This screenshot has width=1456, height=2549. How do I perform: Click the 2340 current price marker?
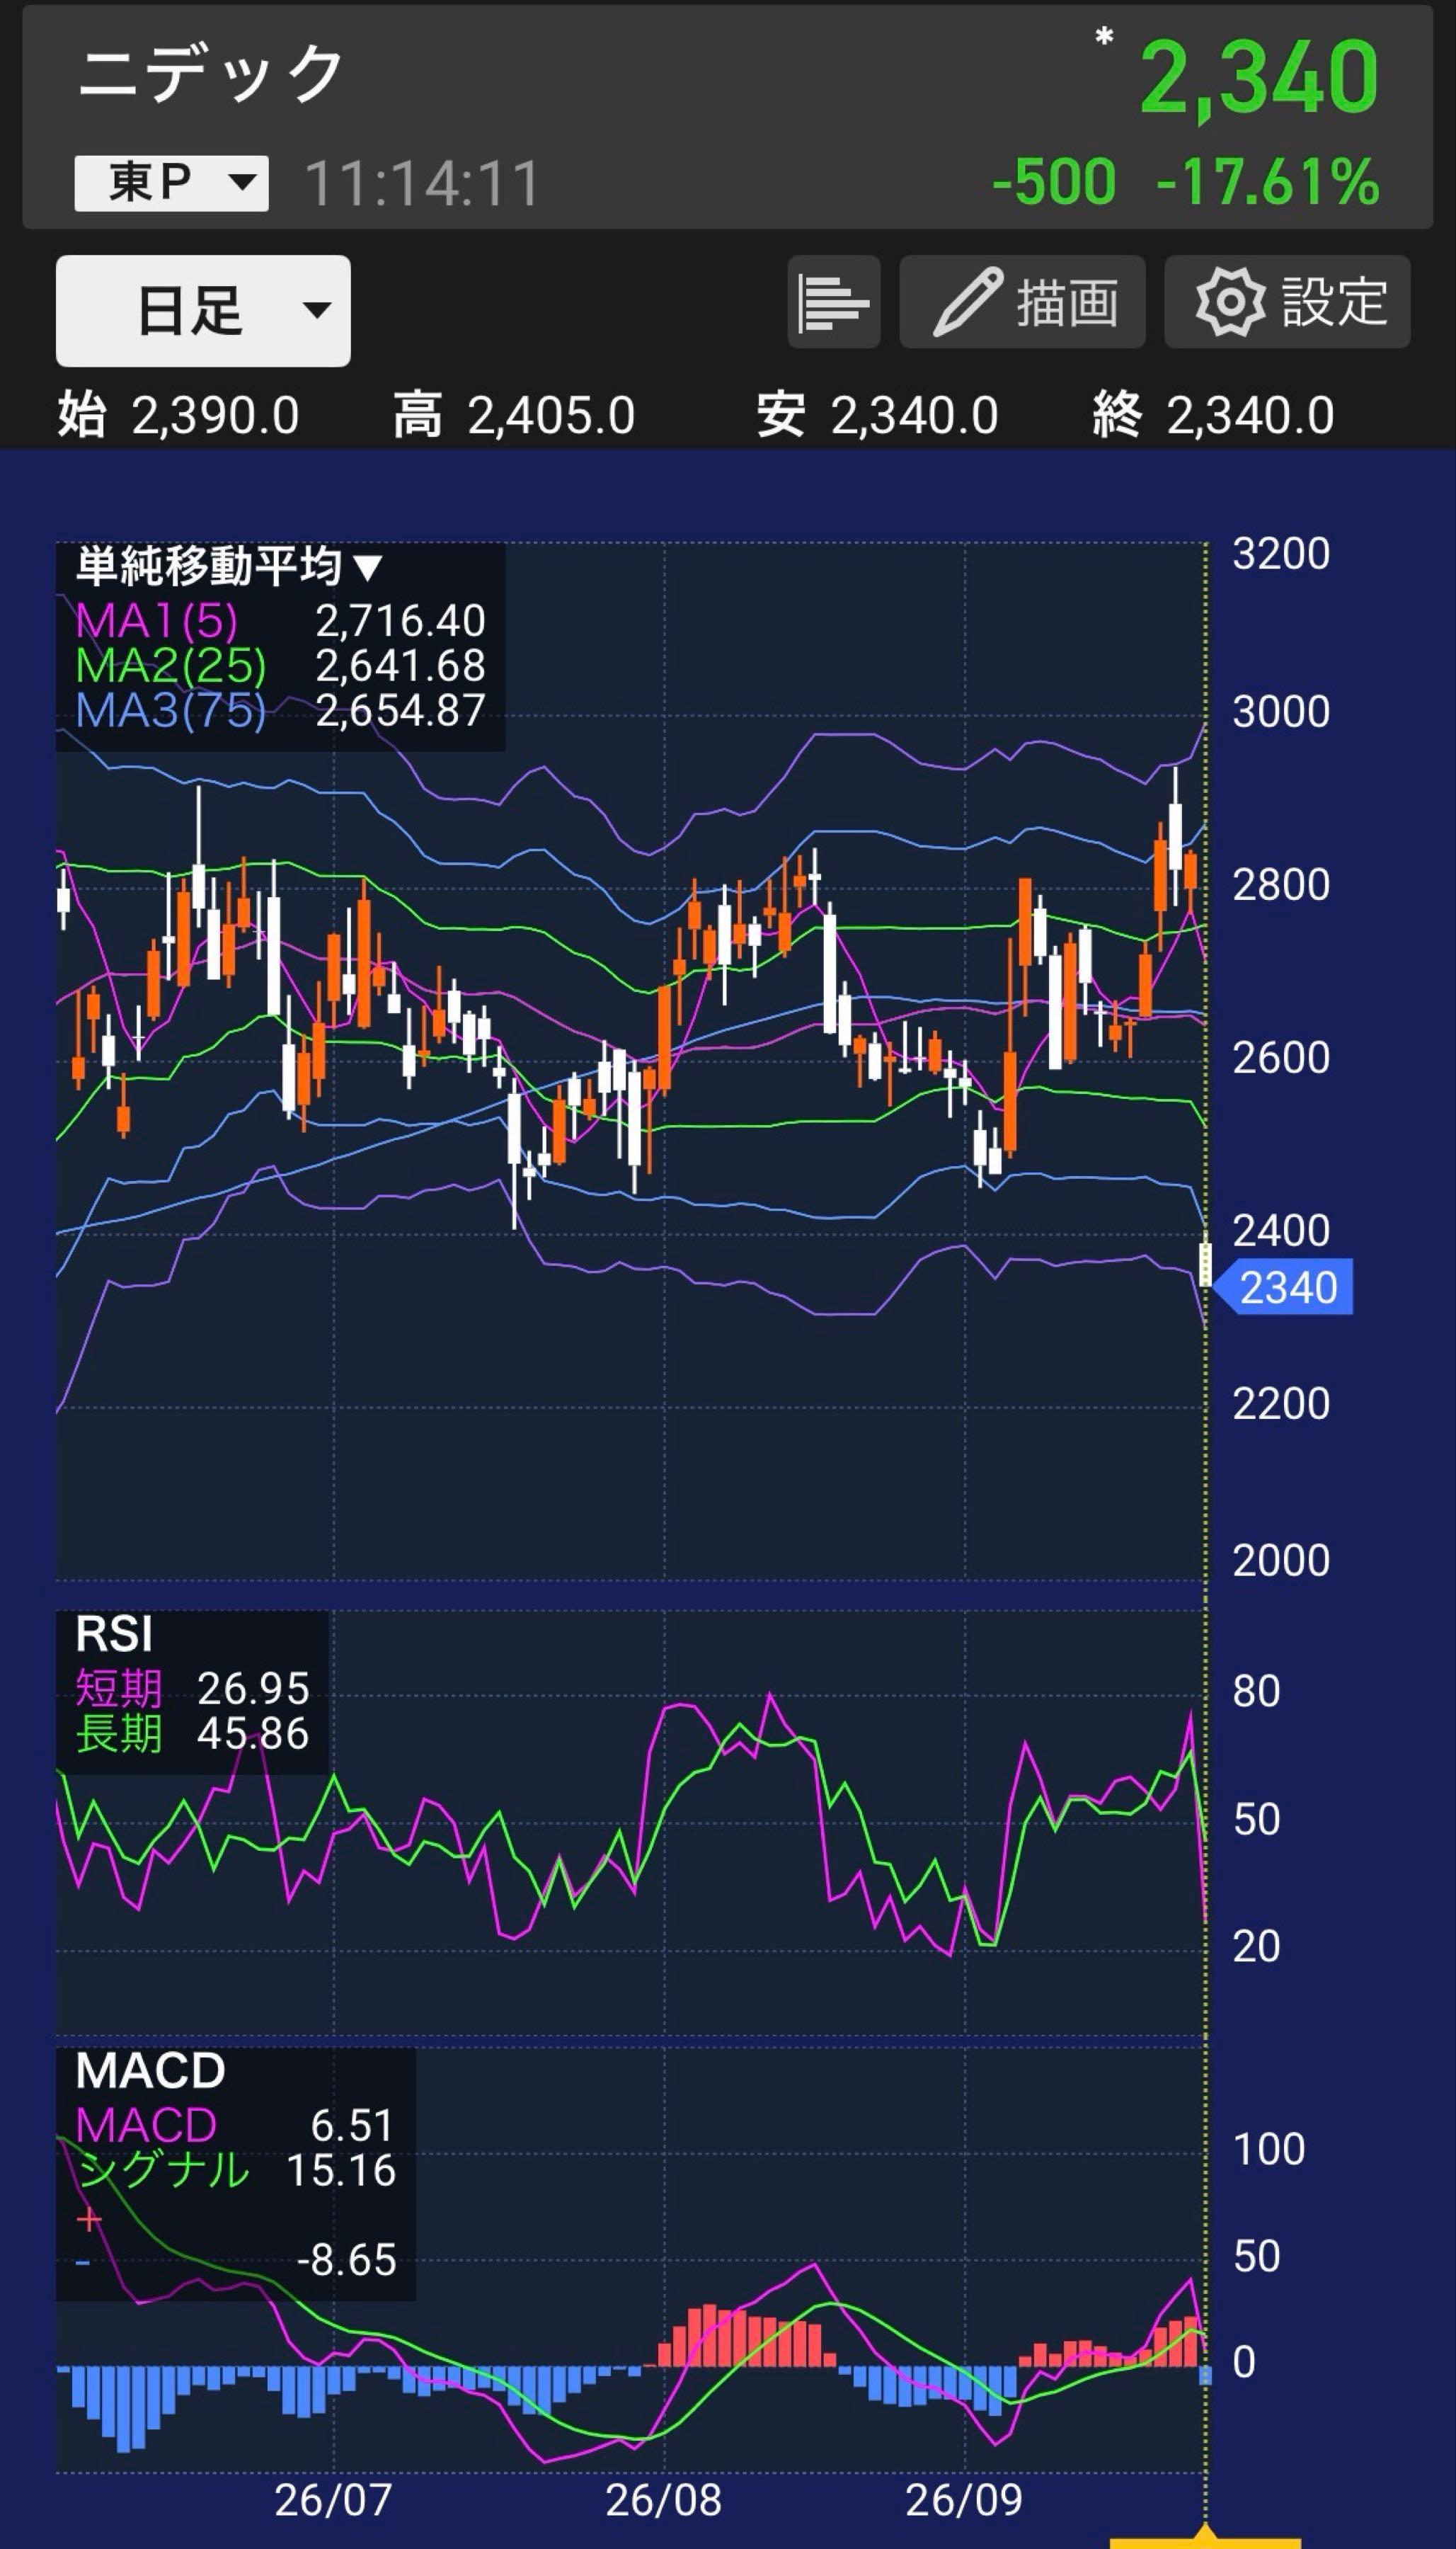click(1285, 1288)
